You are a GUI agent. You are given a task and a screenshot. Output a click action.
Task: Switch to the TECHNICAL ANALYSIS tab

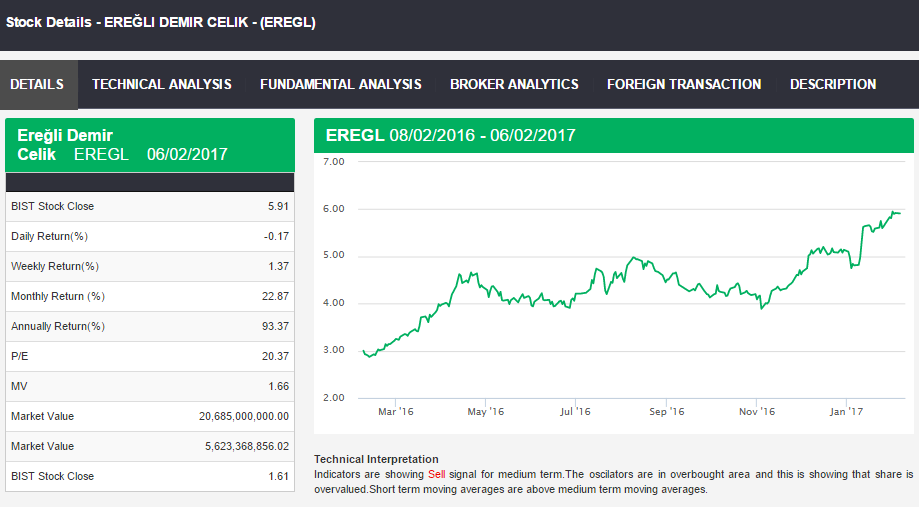pos(162,84)
